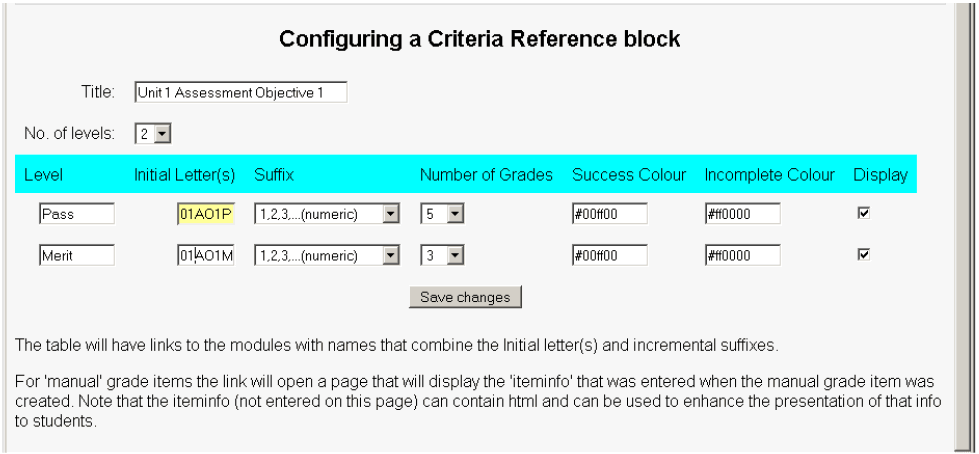Open Suffix dropdown for Merit row

point(327,256)
